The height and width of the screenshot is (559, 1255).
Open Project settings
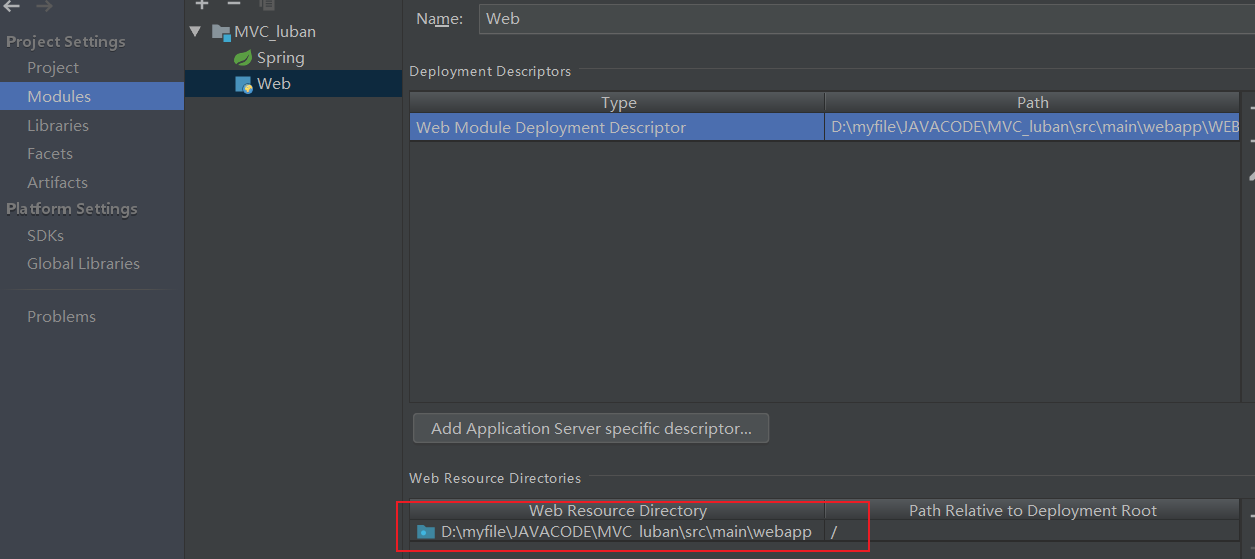(x=53, y=68)
